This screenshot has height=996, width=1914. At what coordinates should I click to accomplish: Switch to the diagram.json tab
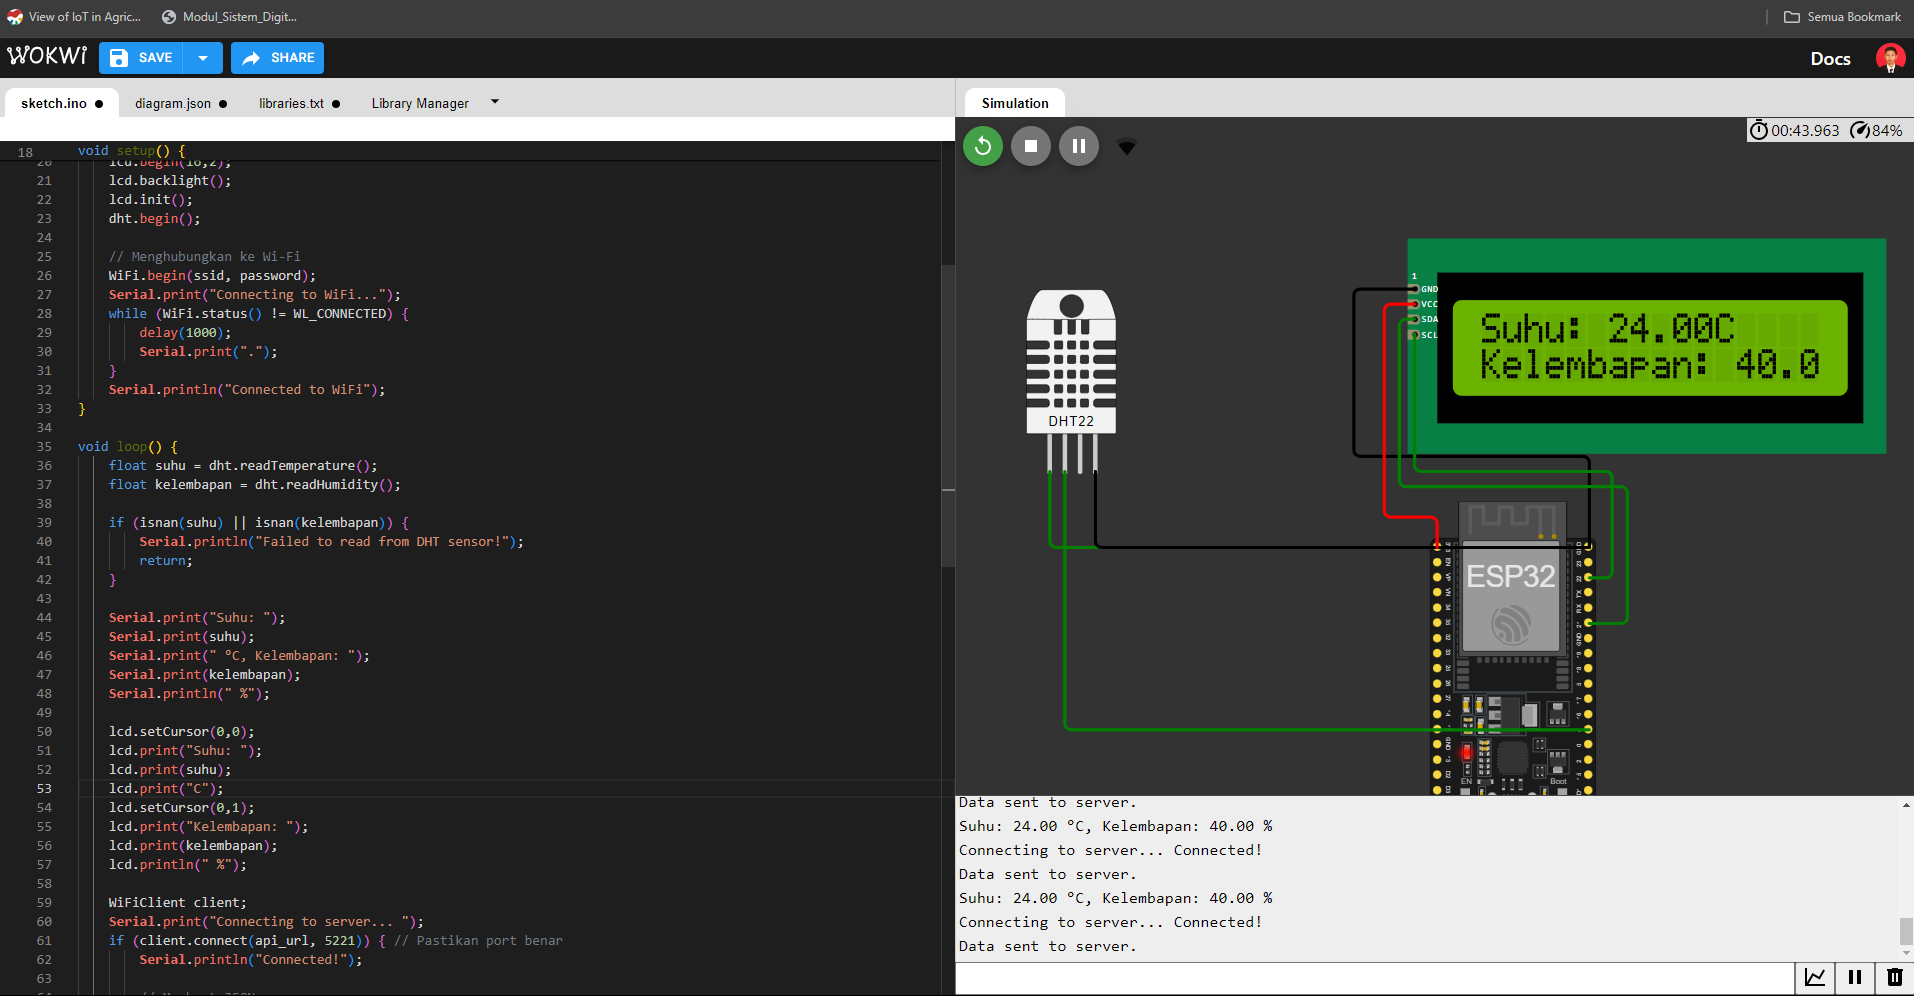tap(180, 103)
